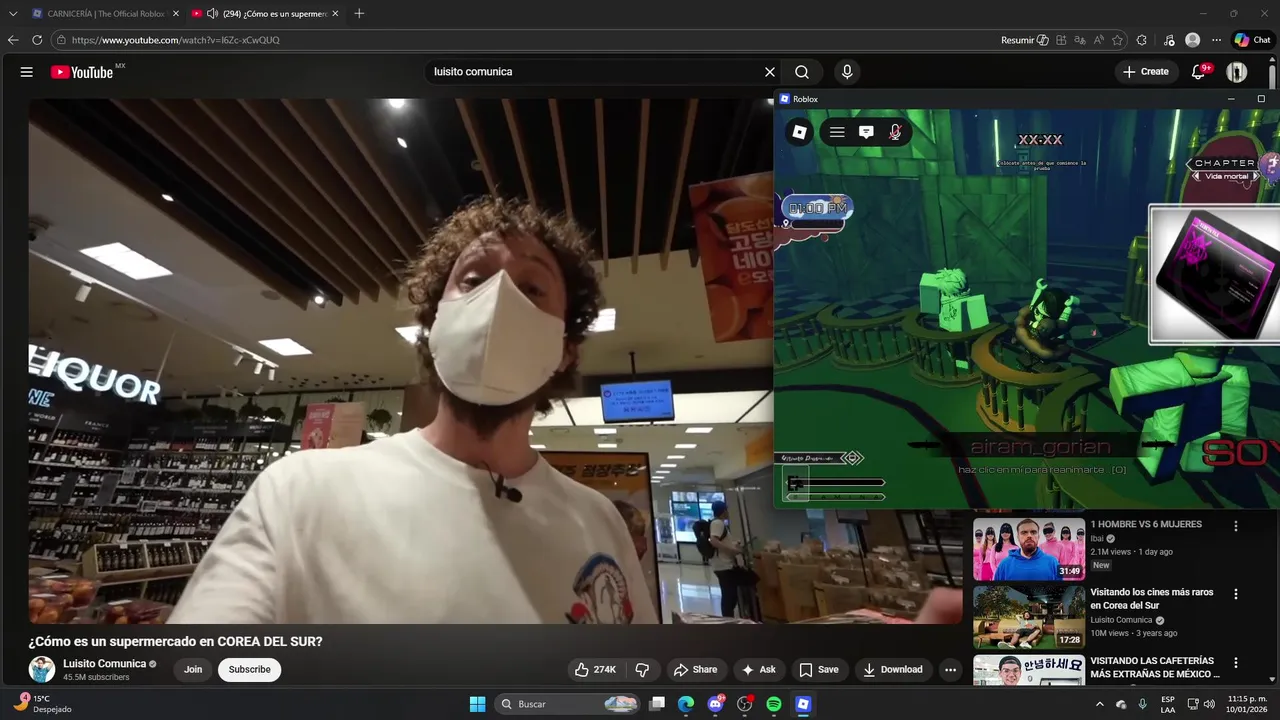This screenshot has width=1280, height=720.
Task: Open Spotify from the taskbar
Action: pyautogui.click(x=773, y=704)
